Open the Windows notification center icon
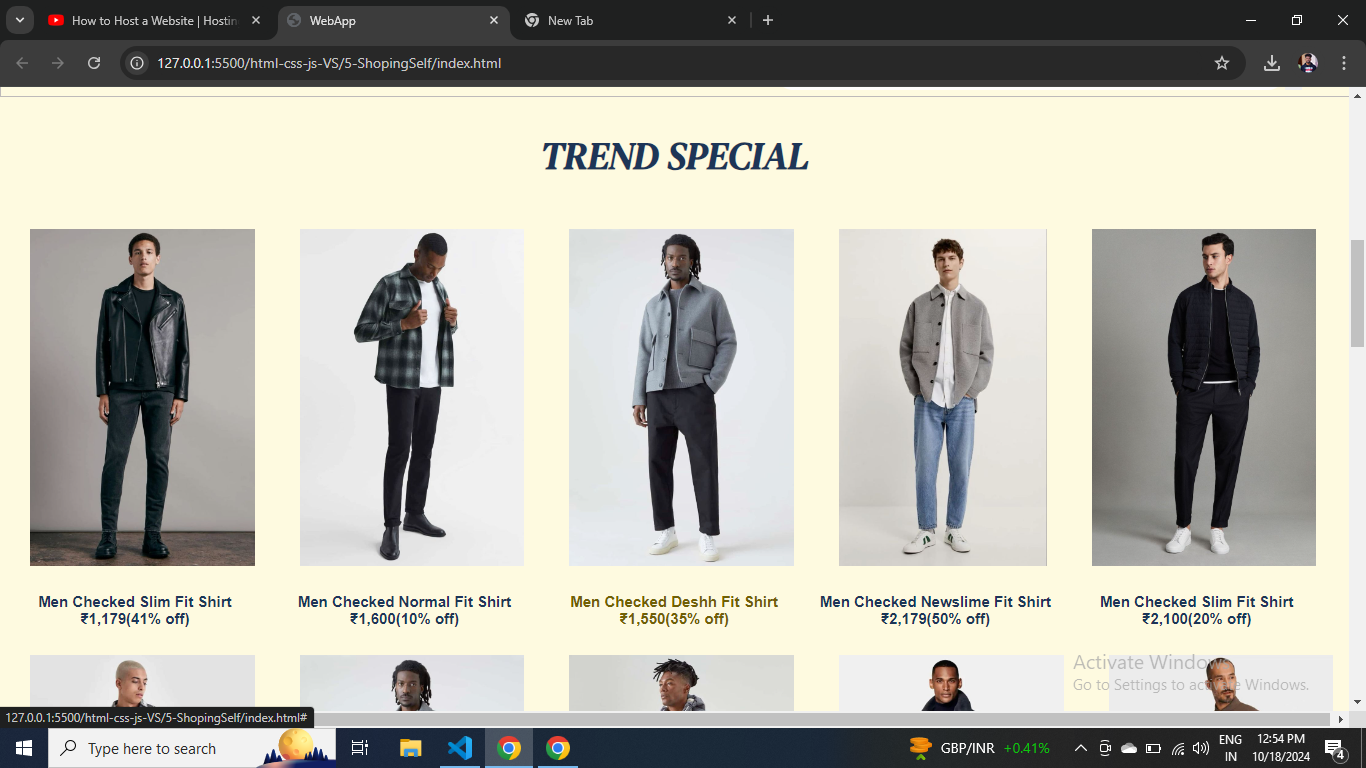This screenshot has height=768, width=1366. (1335, 748)
